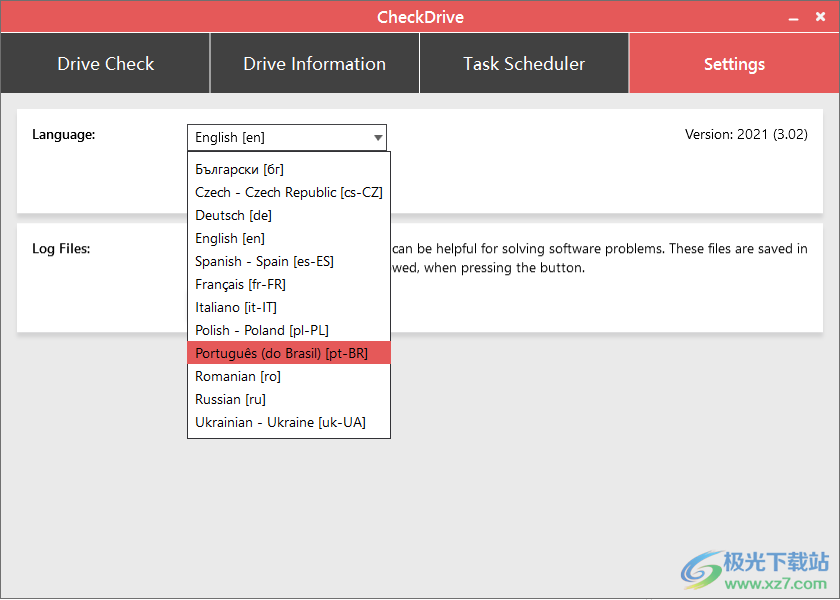Select Italiano [it-IT] language
This screenshot has width=840, height=600.
pyautogui.click(x=289, y=308)
